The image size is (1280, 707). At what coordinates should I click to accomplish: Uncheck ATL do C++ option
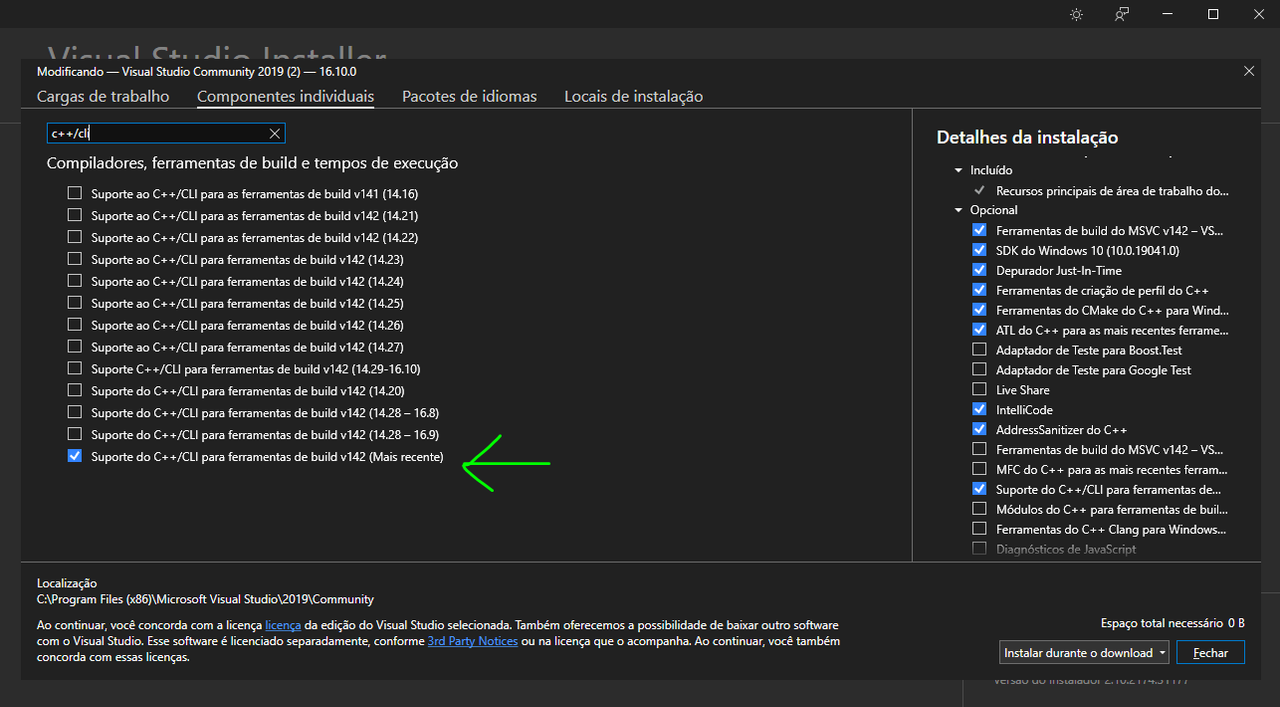pos(979,329)
